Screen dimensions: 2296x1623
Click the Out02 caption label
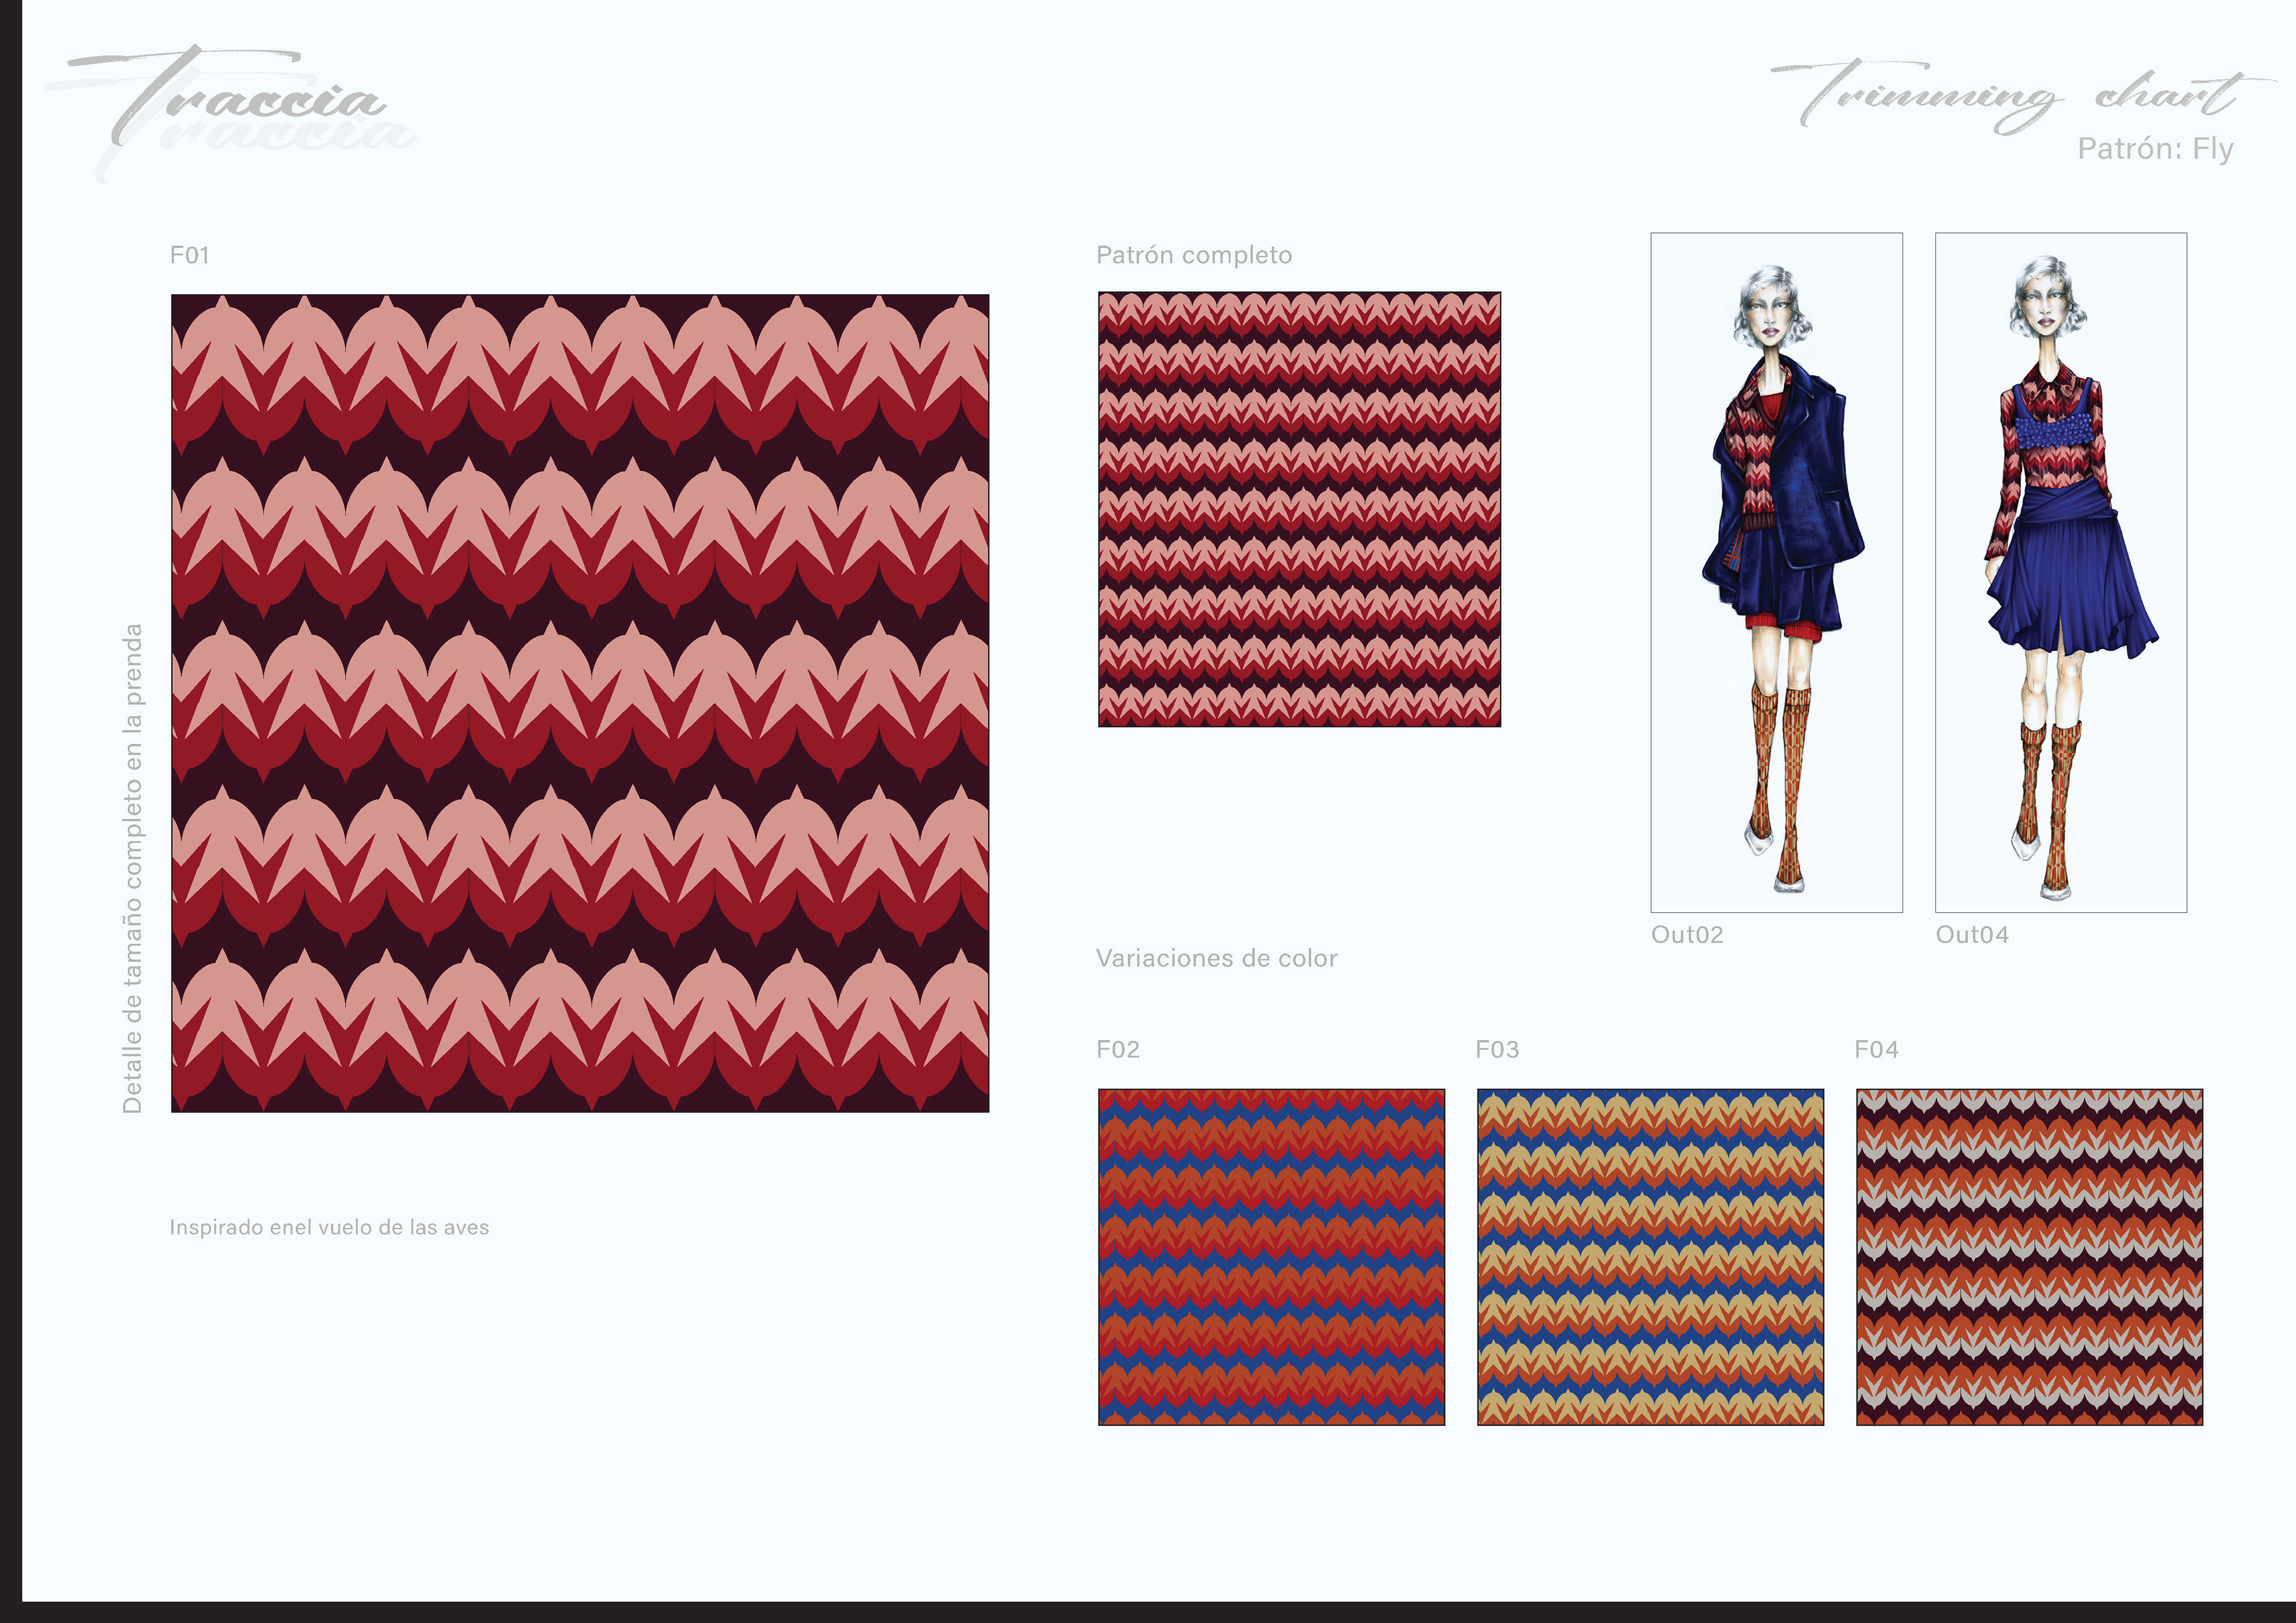click(x=1687, y=935)
